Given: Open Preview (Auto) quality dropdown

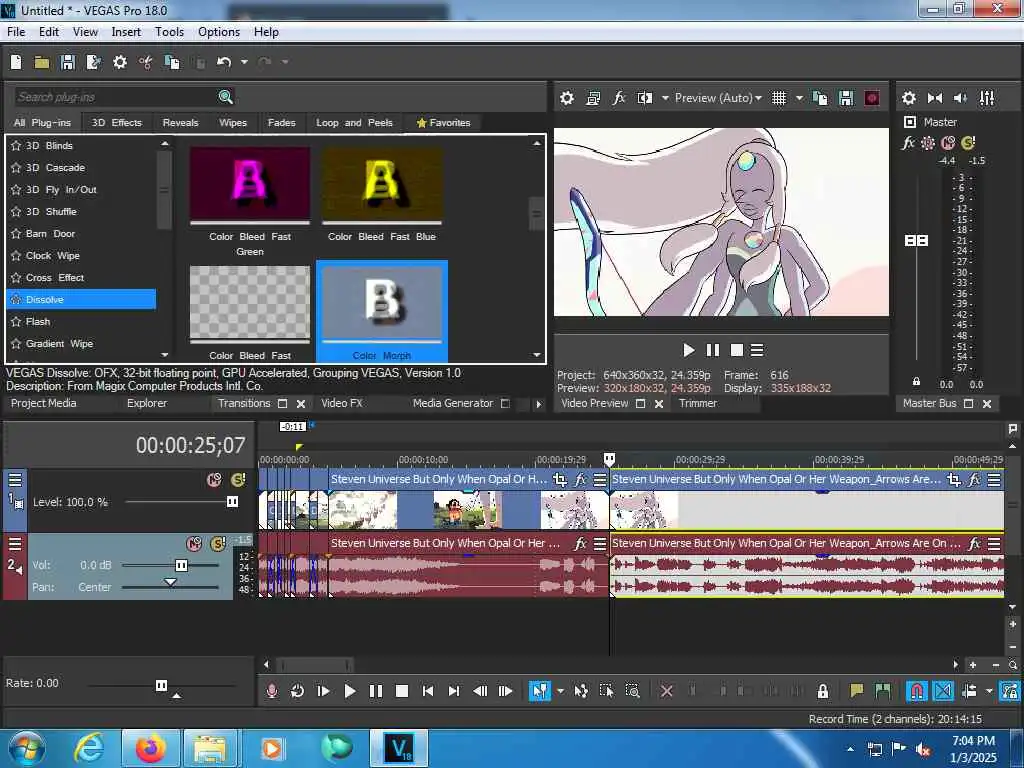Looking at the screenshot, I should click(718, 98).
